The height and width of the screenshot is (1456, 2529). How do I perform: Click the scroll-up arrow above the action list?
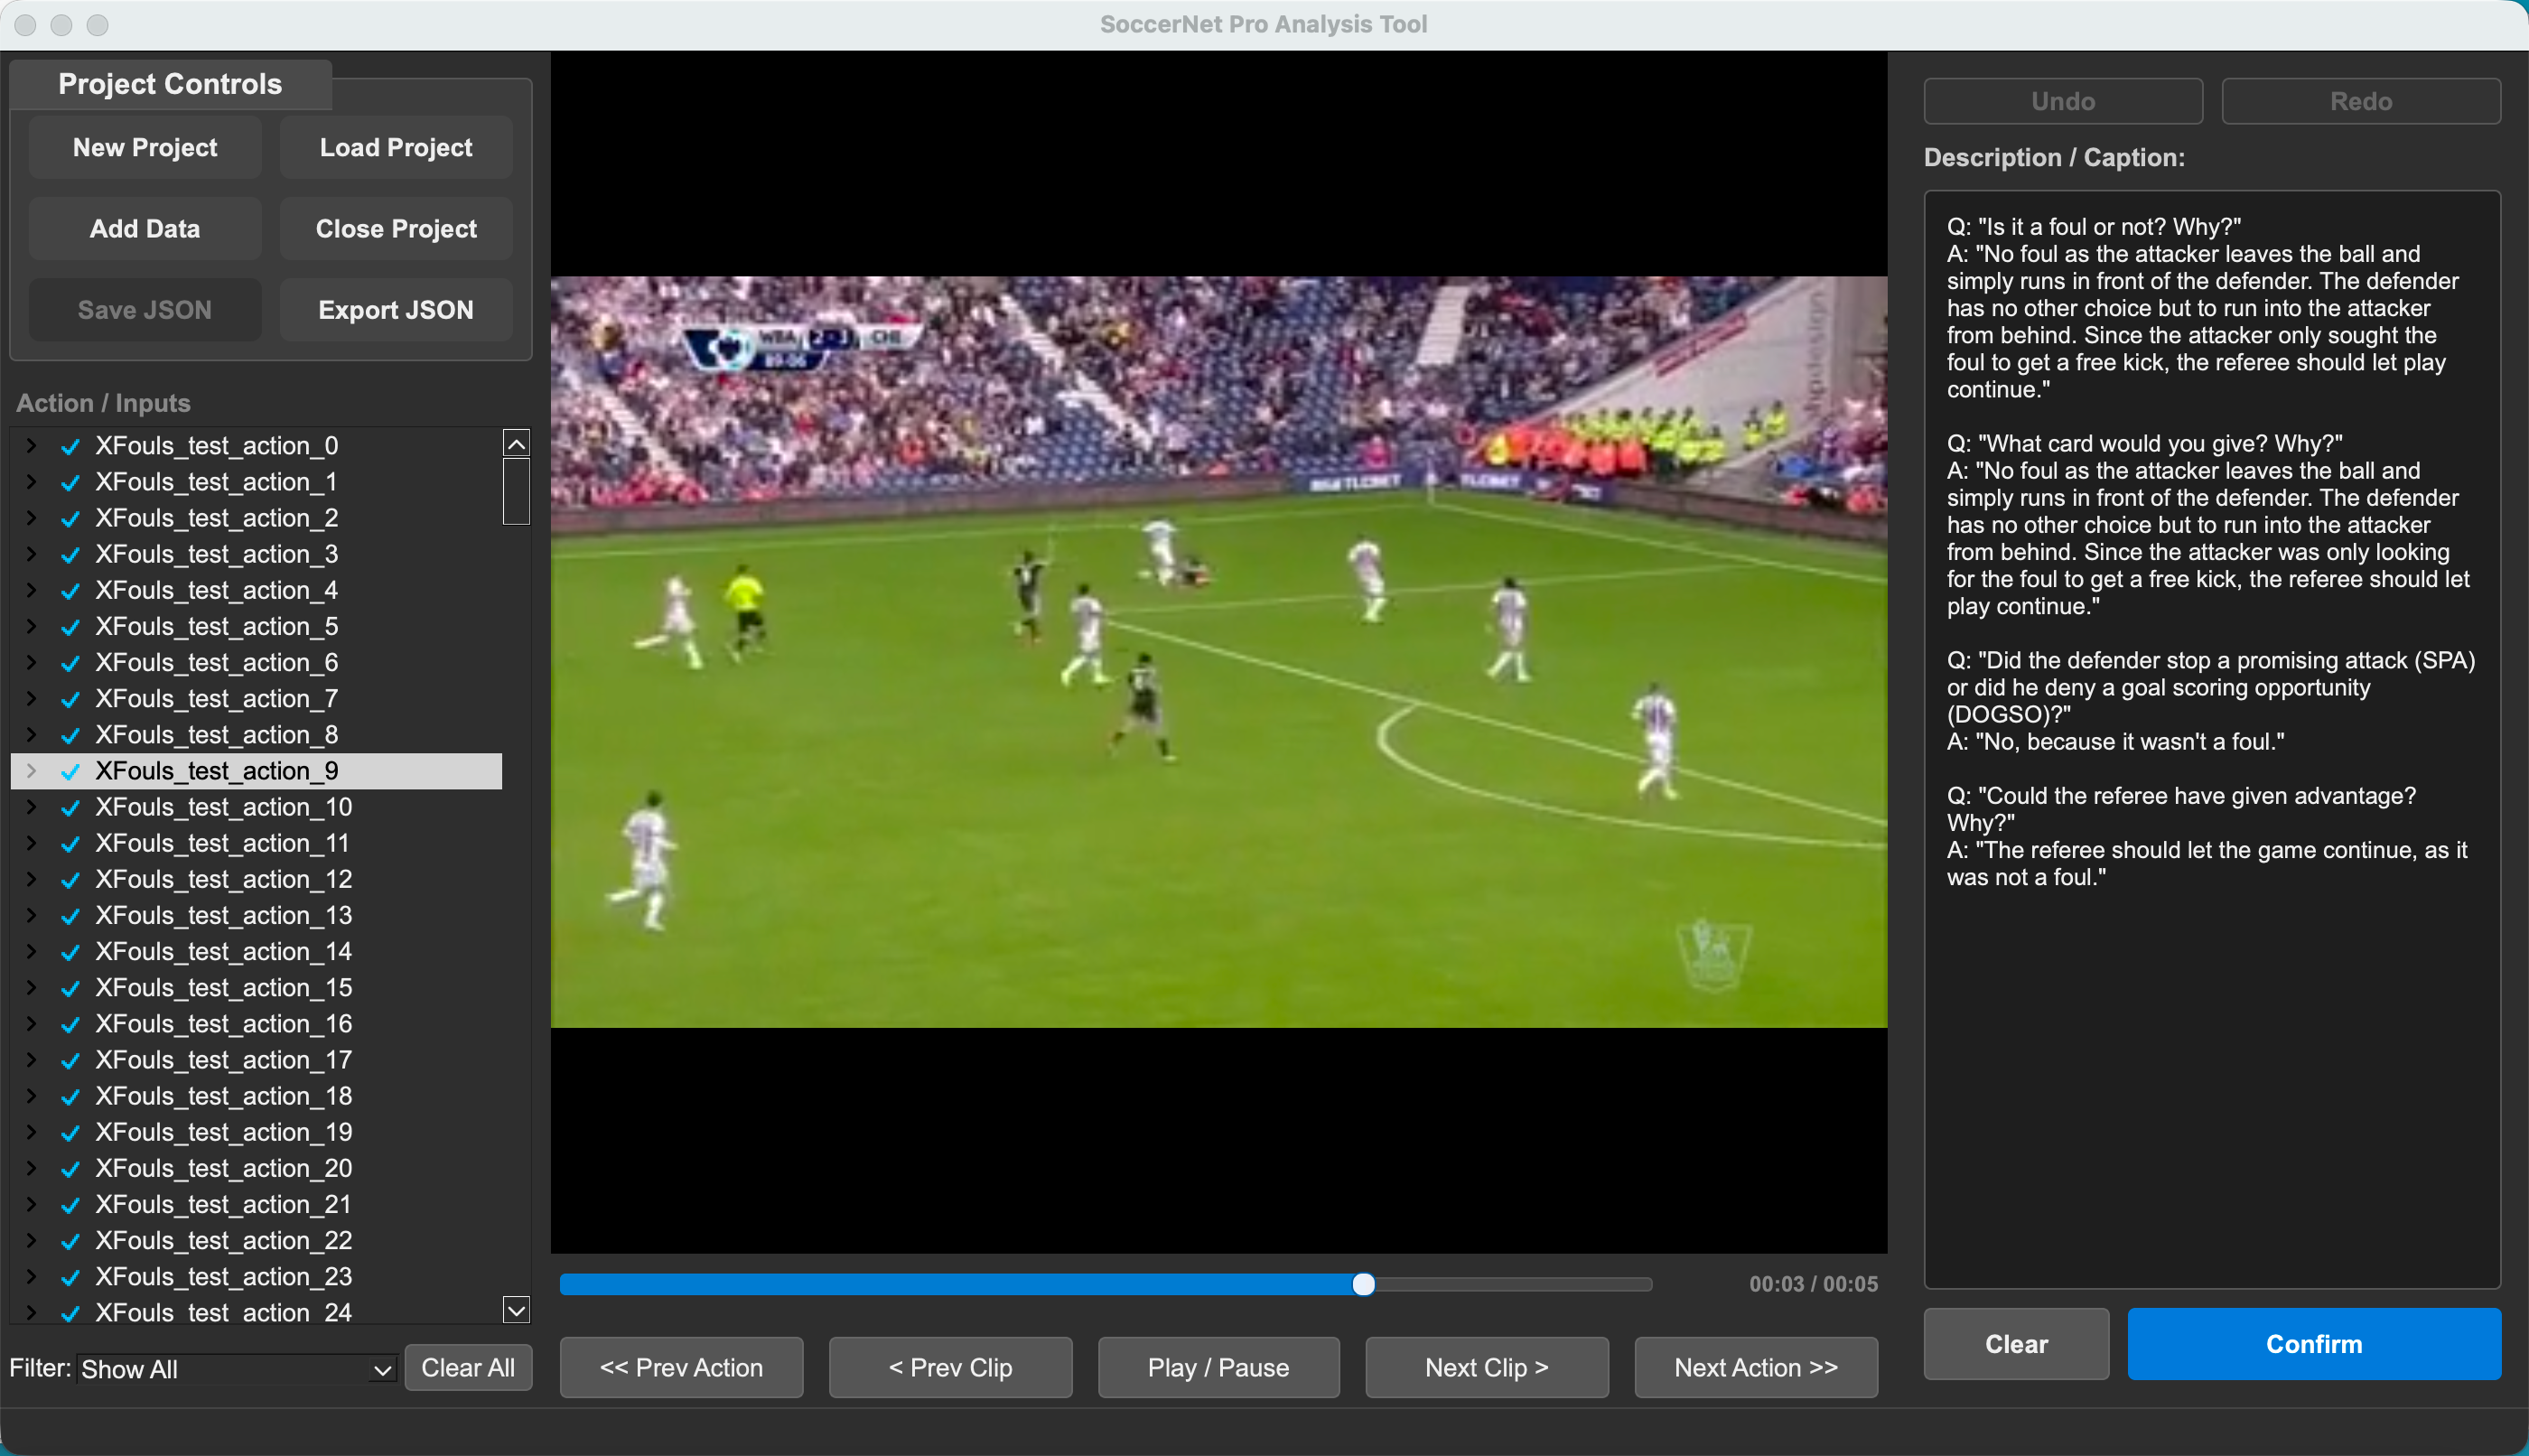[x=515, y=442]
